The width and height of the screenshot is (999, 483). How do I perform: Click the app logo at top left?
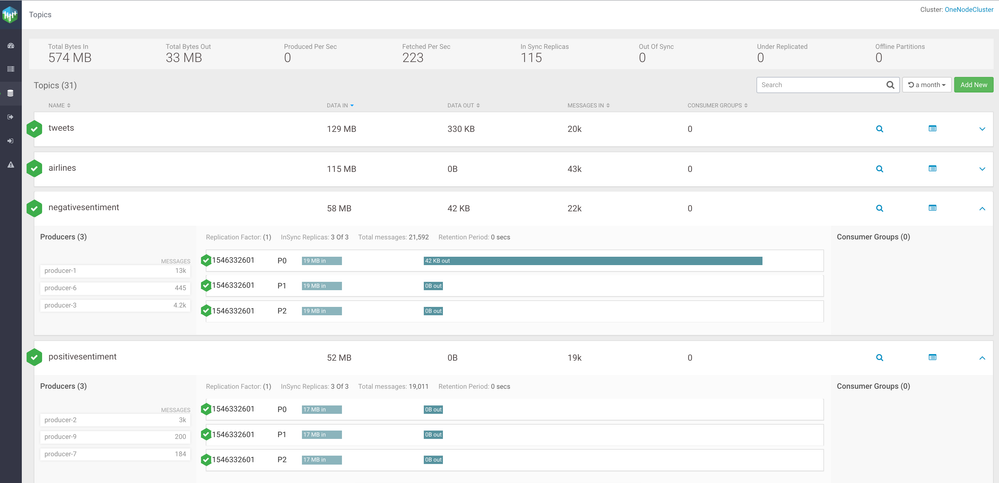[x=11, y=14]
